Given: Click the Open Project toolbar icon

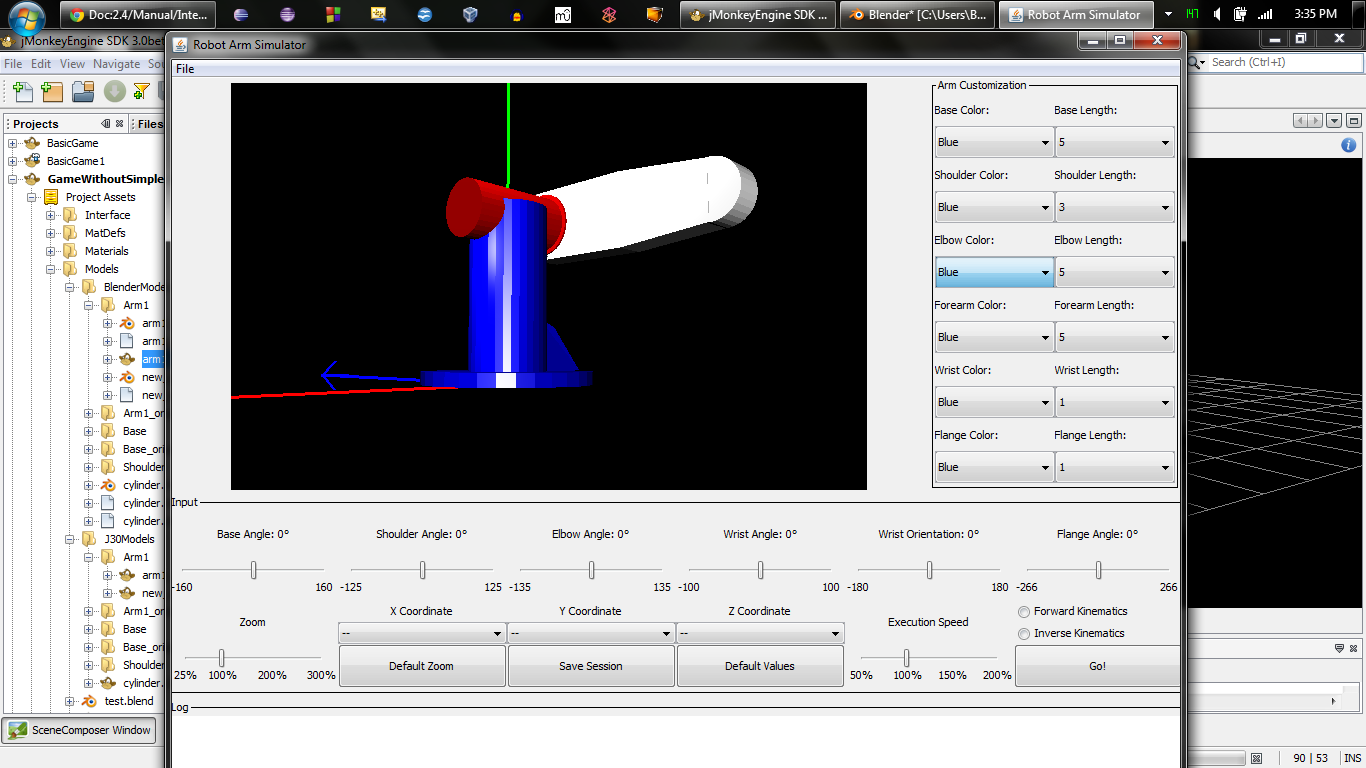Looking at the screenshot, I should [x=83, y=92].
